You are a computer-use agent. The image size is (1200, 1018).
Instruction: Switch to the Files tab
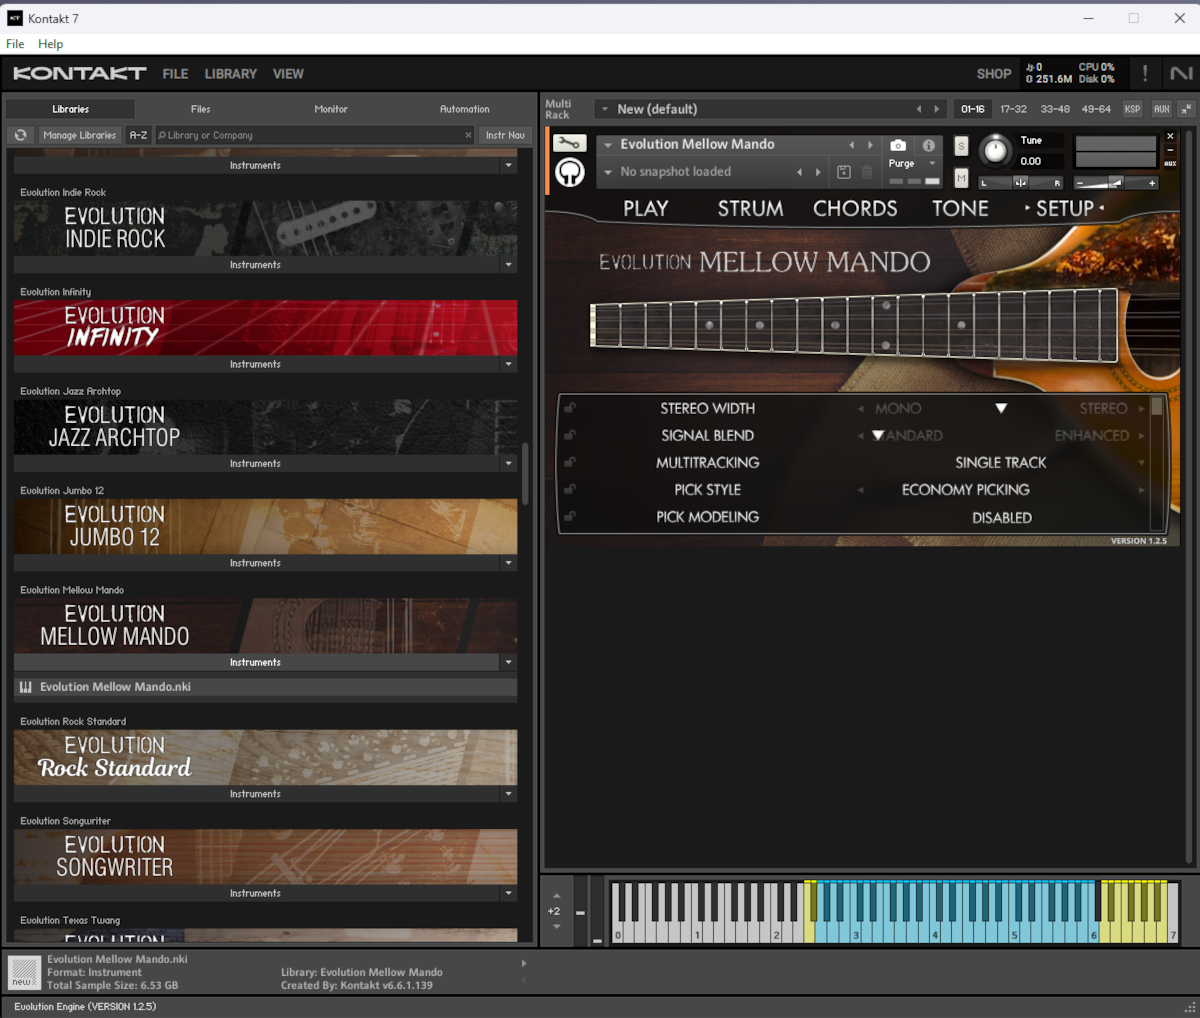[x=200, y=109]
